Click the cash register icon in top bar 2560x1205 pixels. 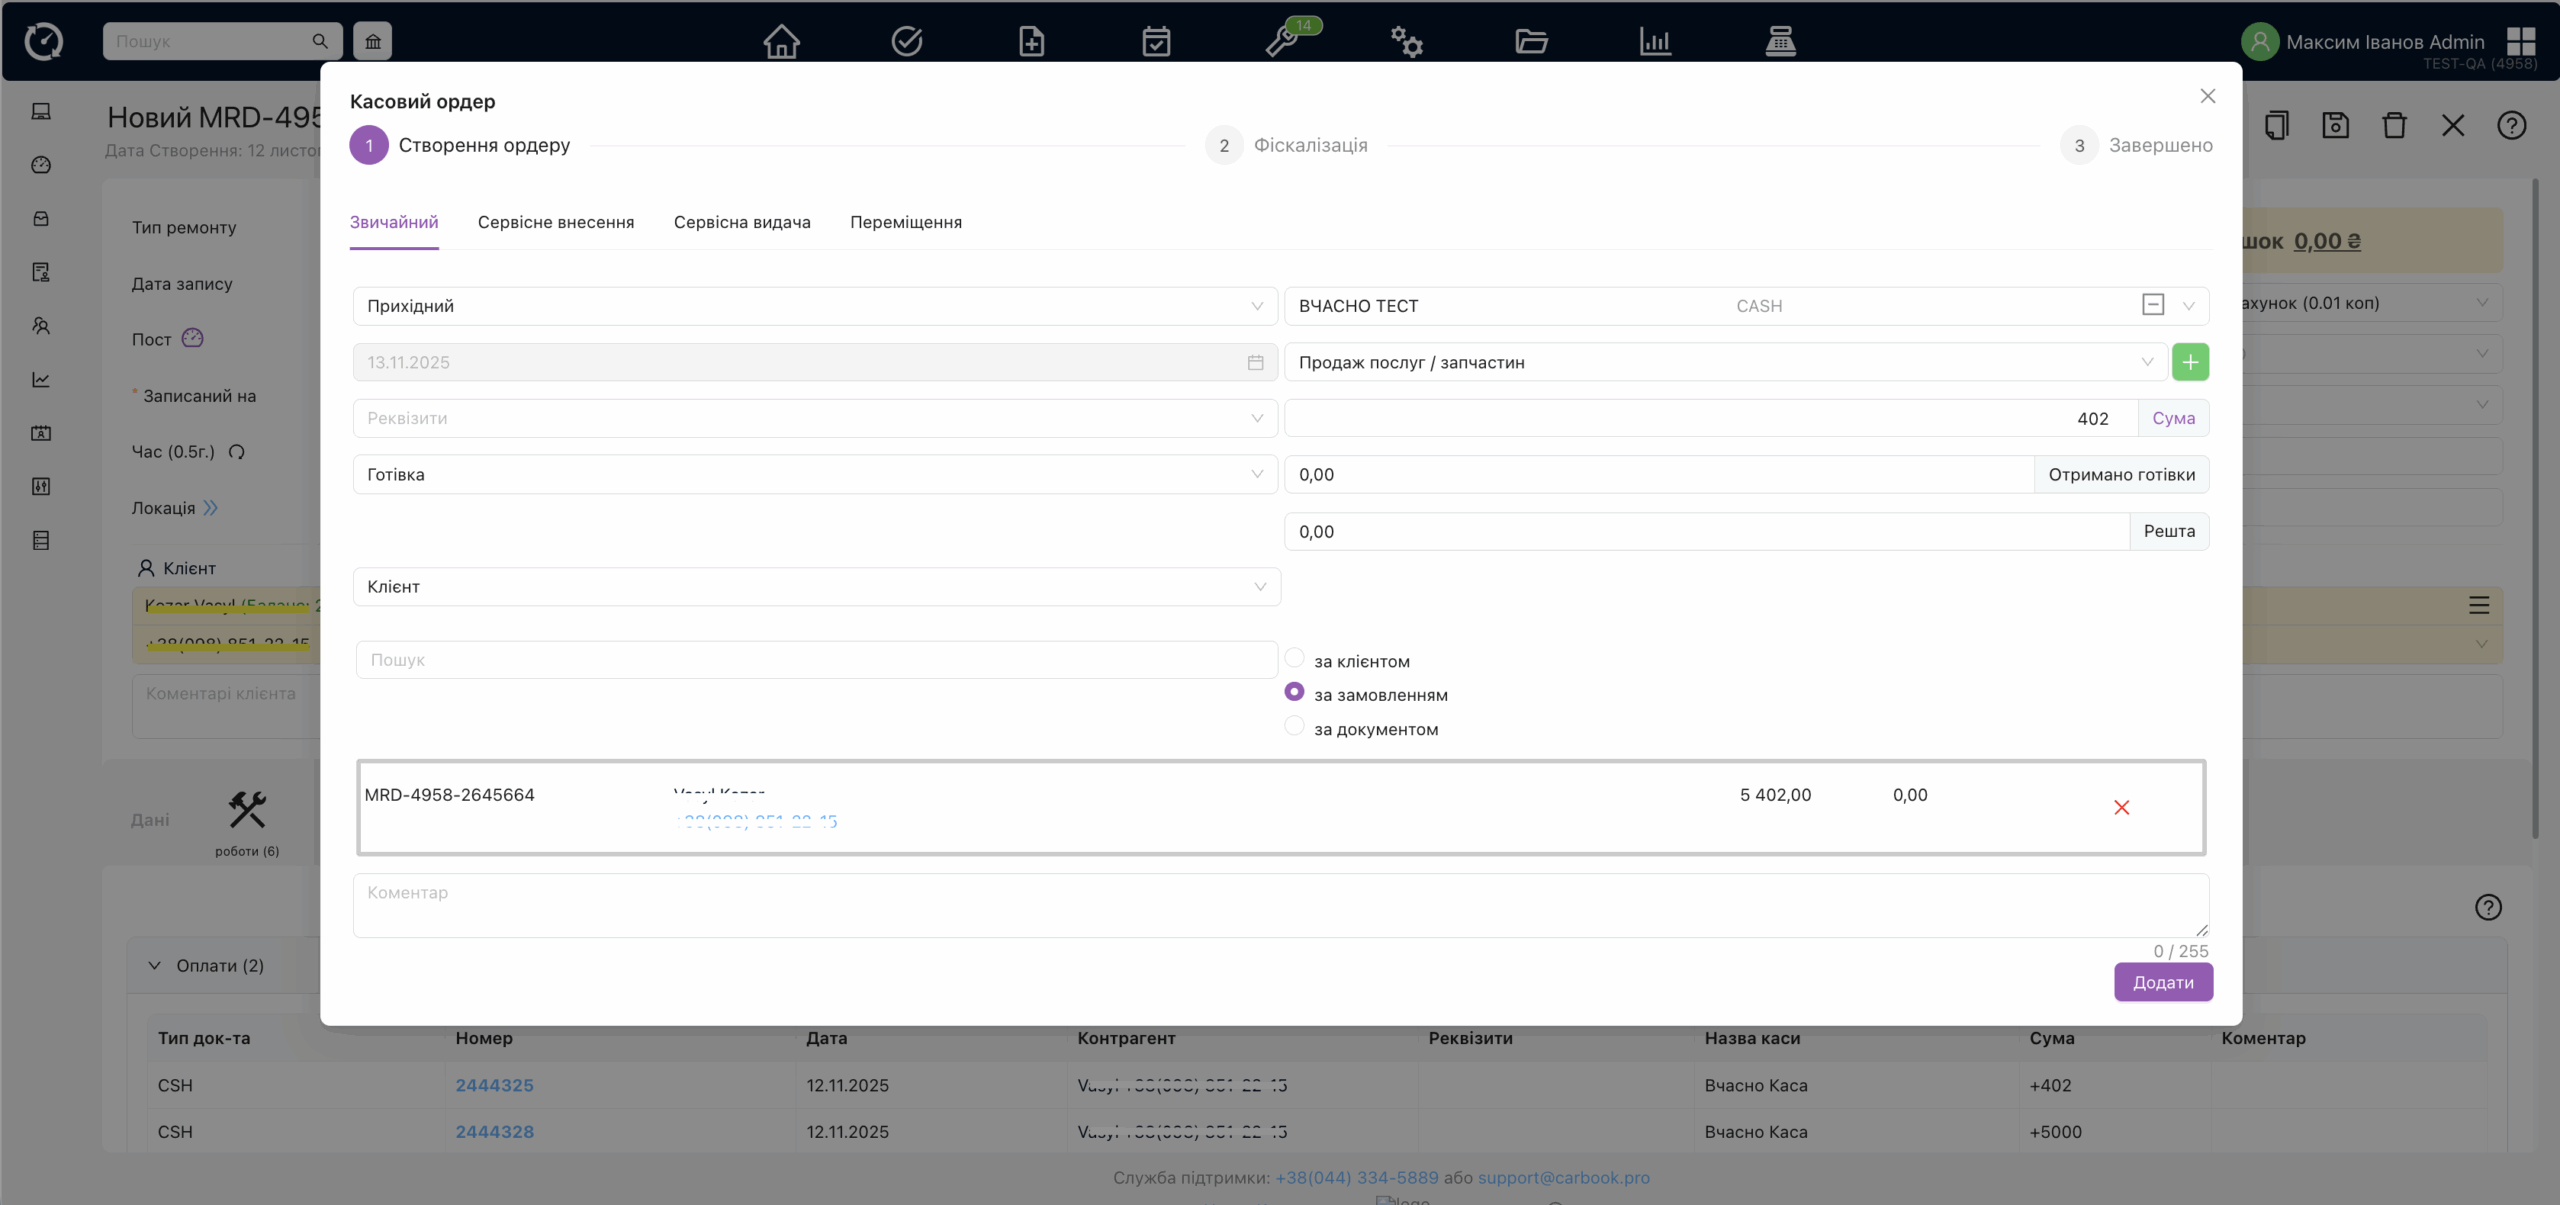[x=1780, y=42]
